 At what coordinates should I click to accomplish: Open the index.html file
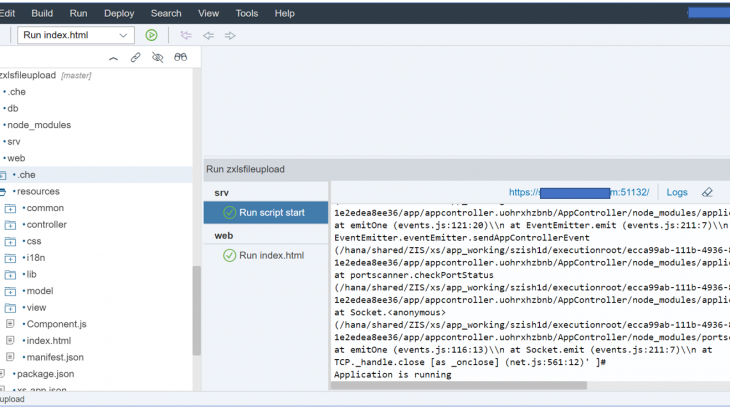click(x=49, y=341)
